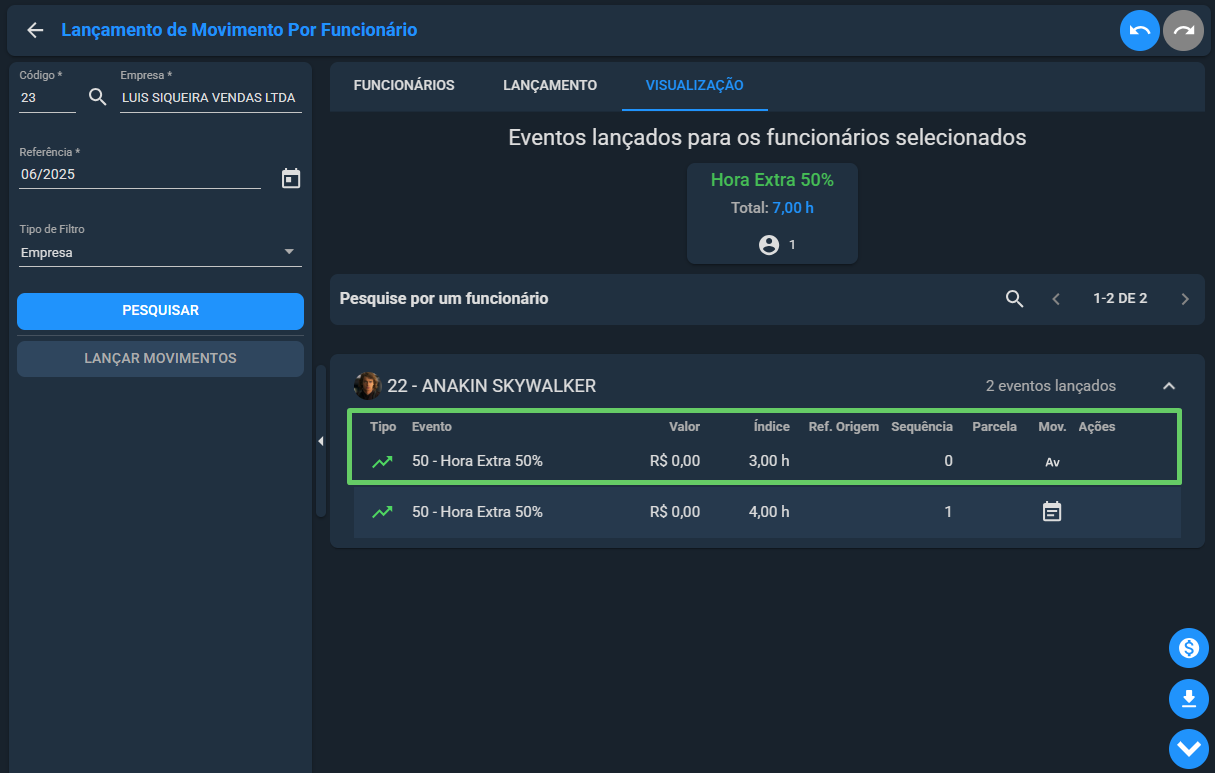Click the Anakin Skywalker avatar picture
Viewport: 1215px width, 773px height.
368,386
